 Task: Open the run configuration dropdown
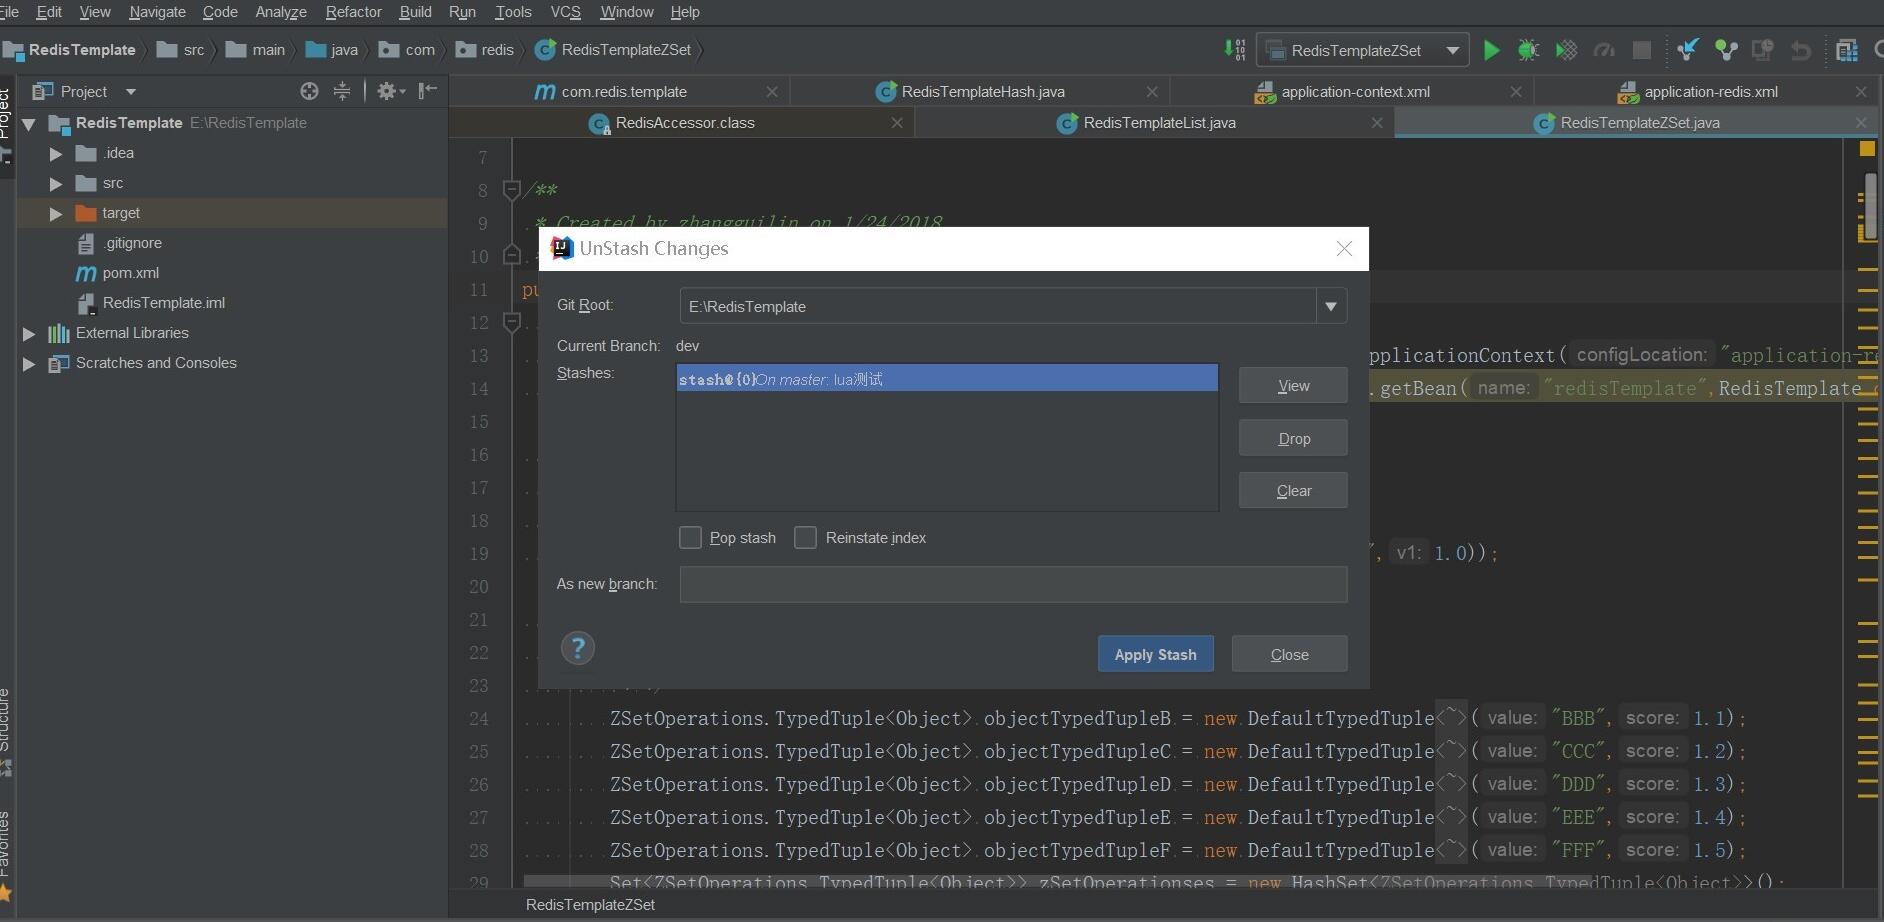click(1453, 50)
